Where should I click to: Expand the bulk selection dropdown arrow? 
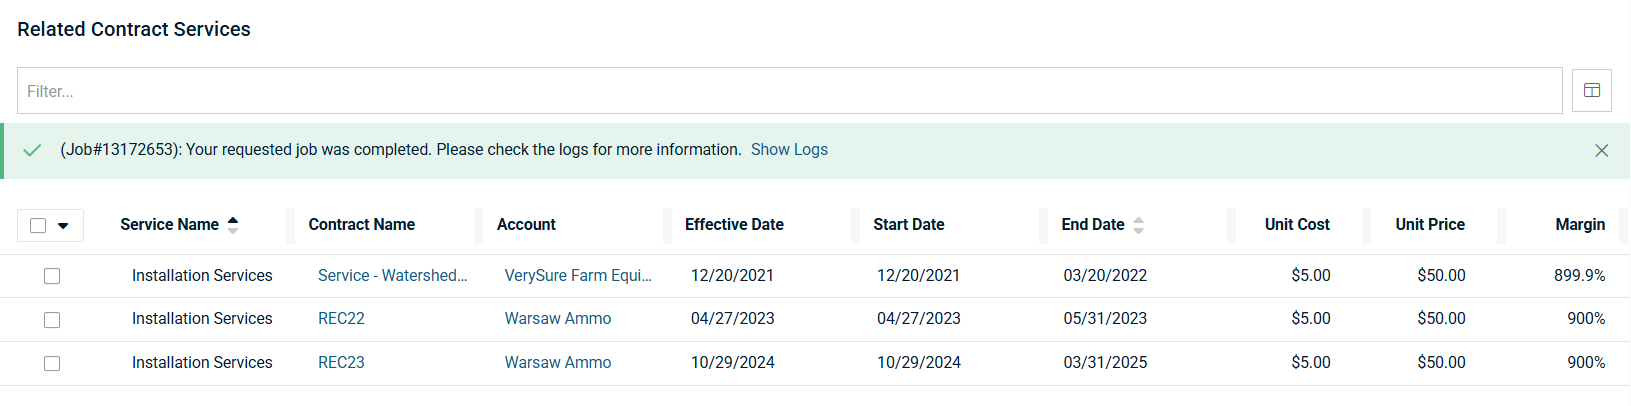pos(63,226)
